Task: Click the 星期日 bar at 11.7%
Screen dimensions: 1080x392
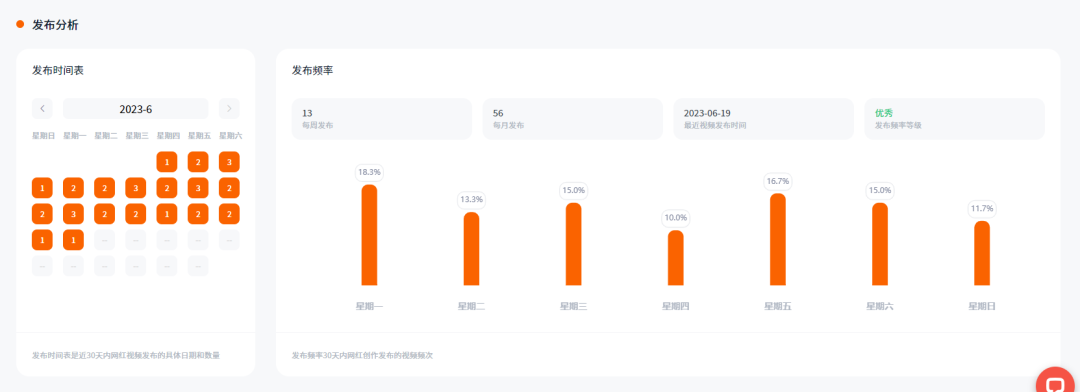Action: pos(982,253)
